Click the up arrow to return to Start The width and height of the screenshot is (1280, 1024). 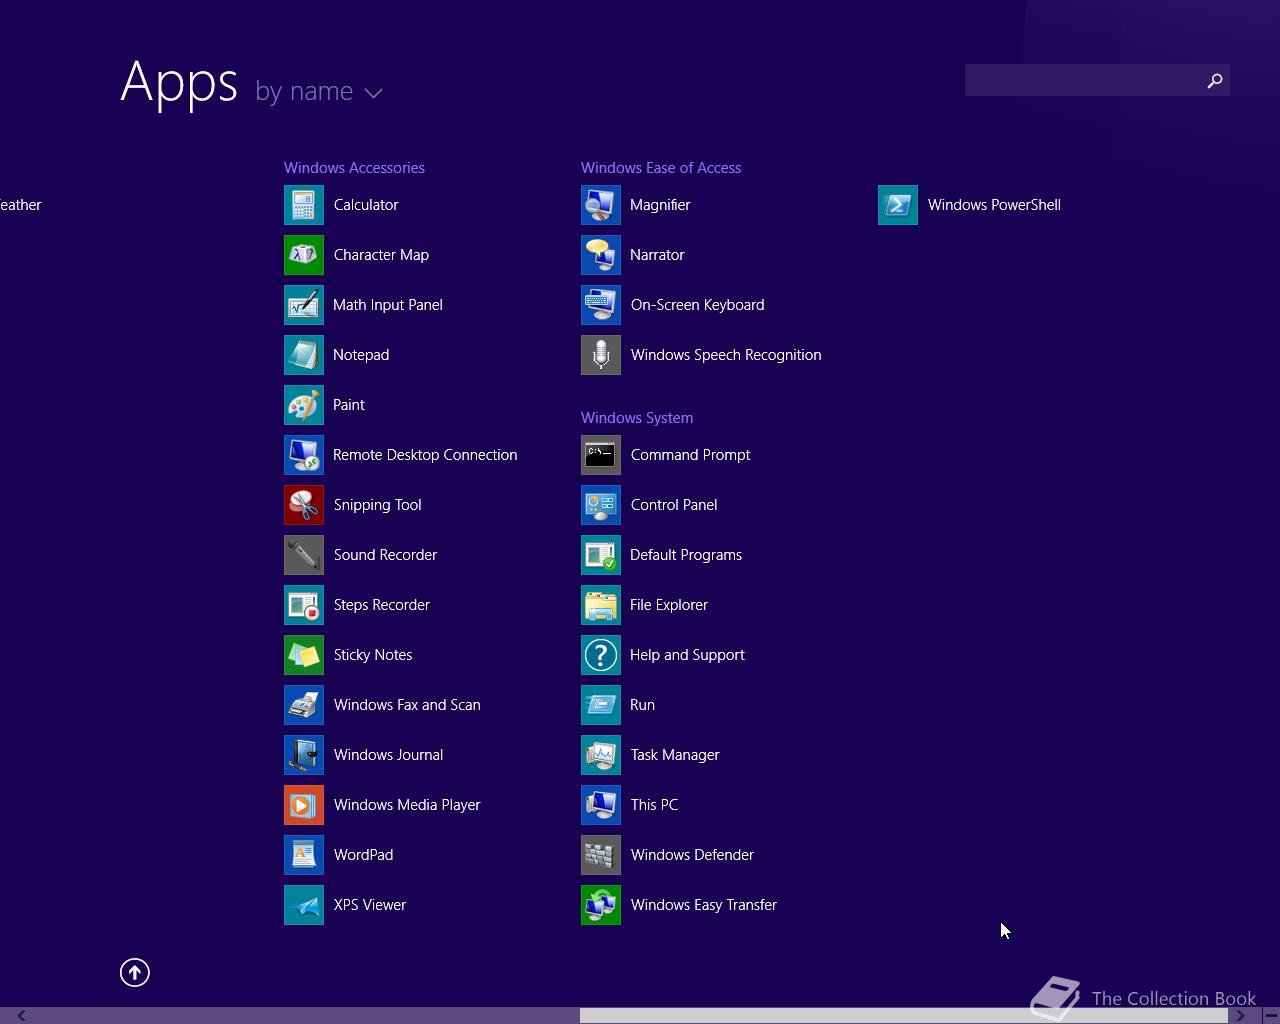coord(135,972)
